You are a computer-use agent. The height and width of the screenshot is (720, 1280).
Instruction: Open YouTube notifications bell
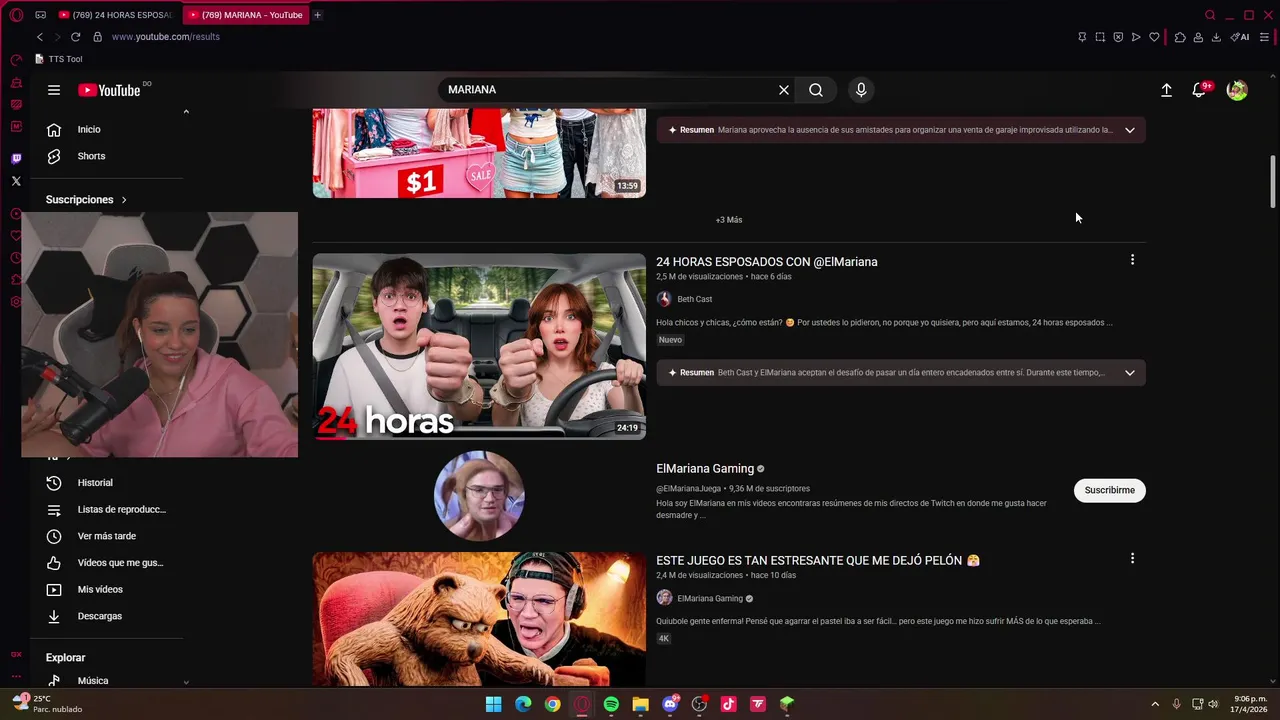(1199, 90)
